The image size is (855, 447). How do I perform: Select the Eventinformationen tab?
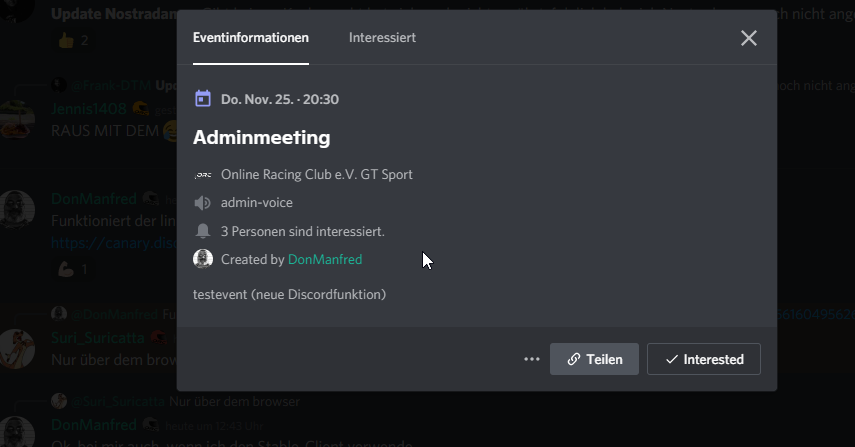[x=251, y=38]
